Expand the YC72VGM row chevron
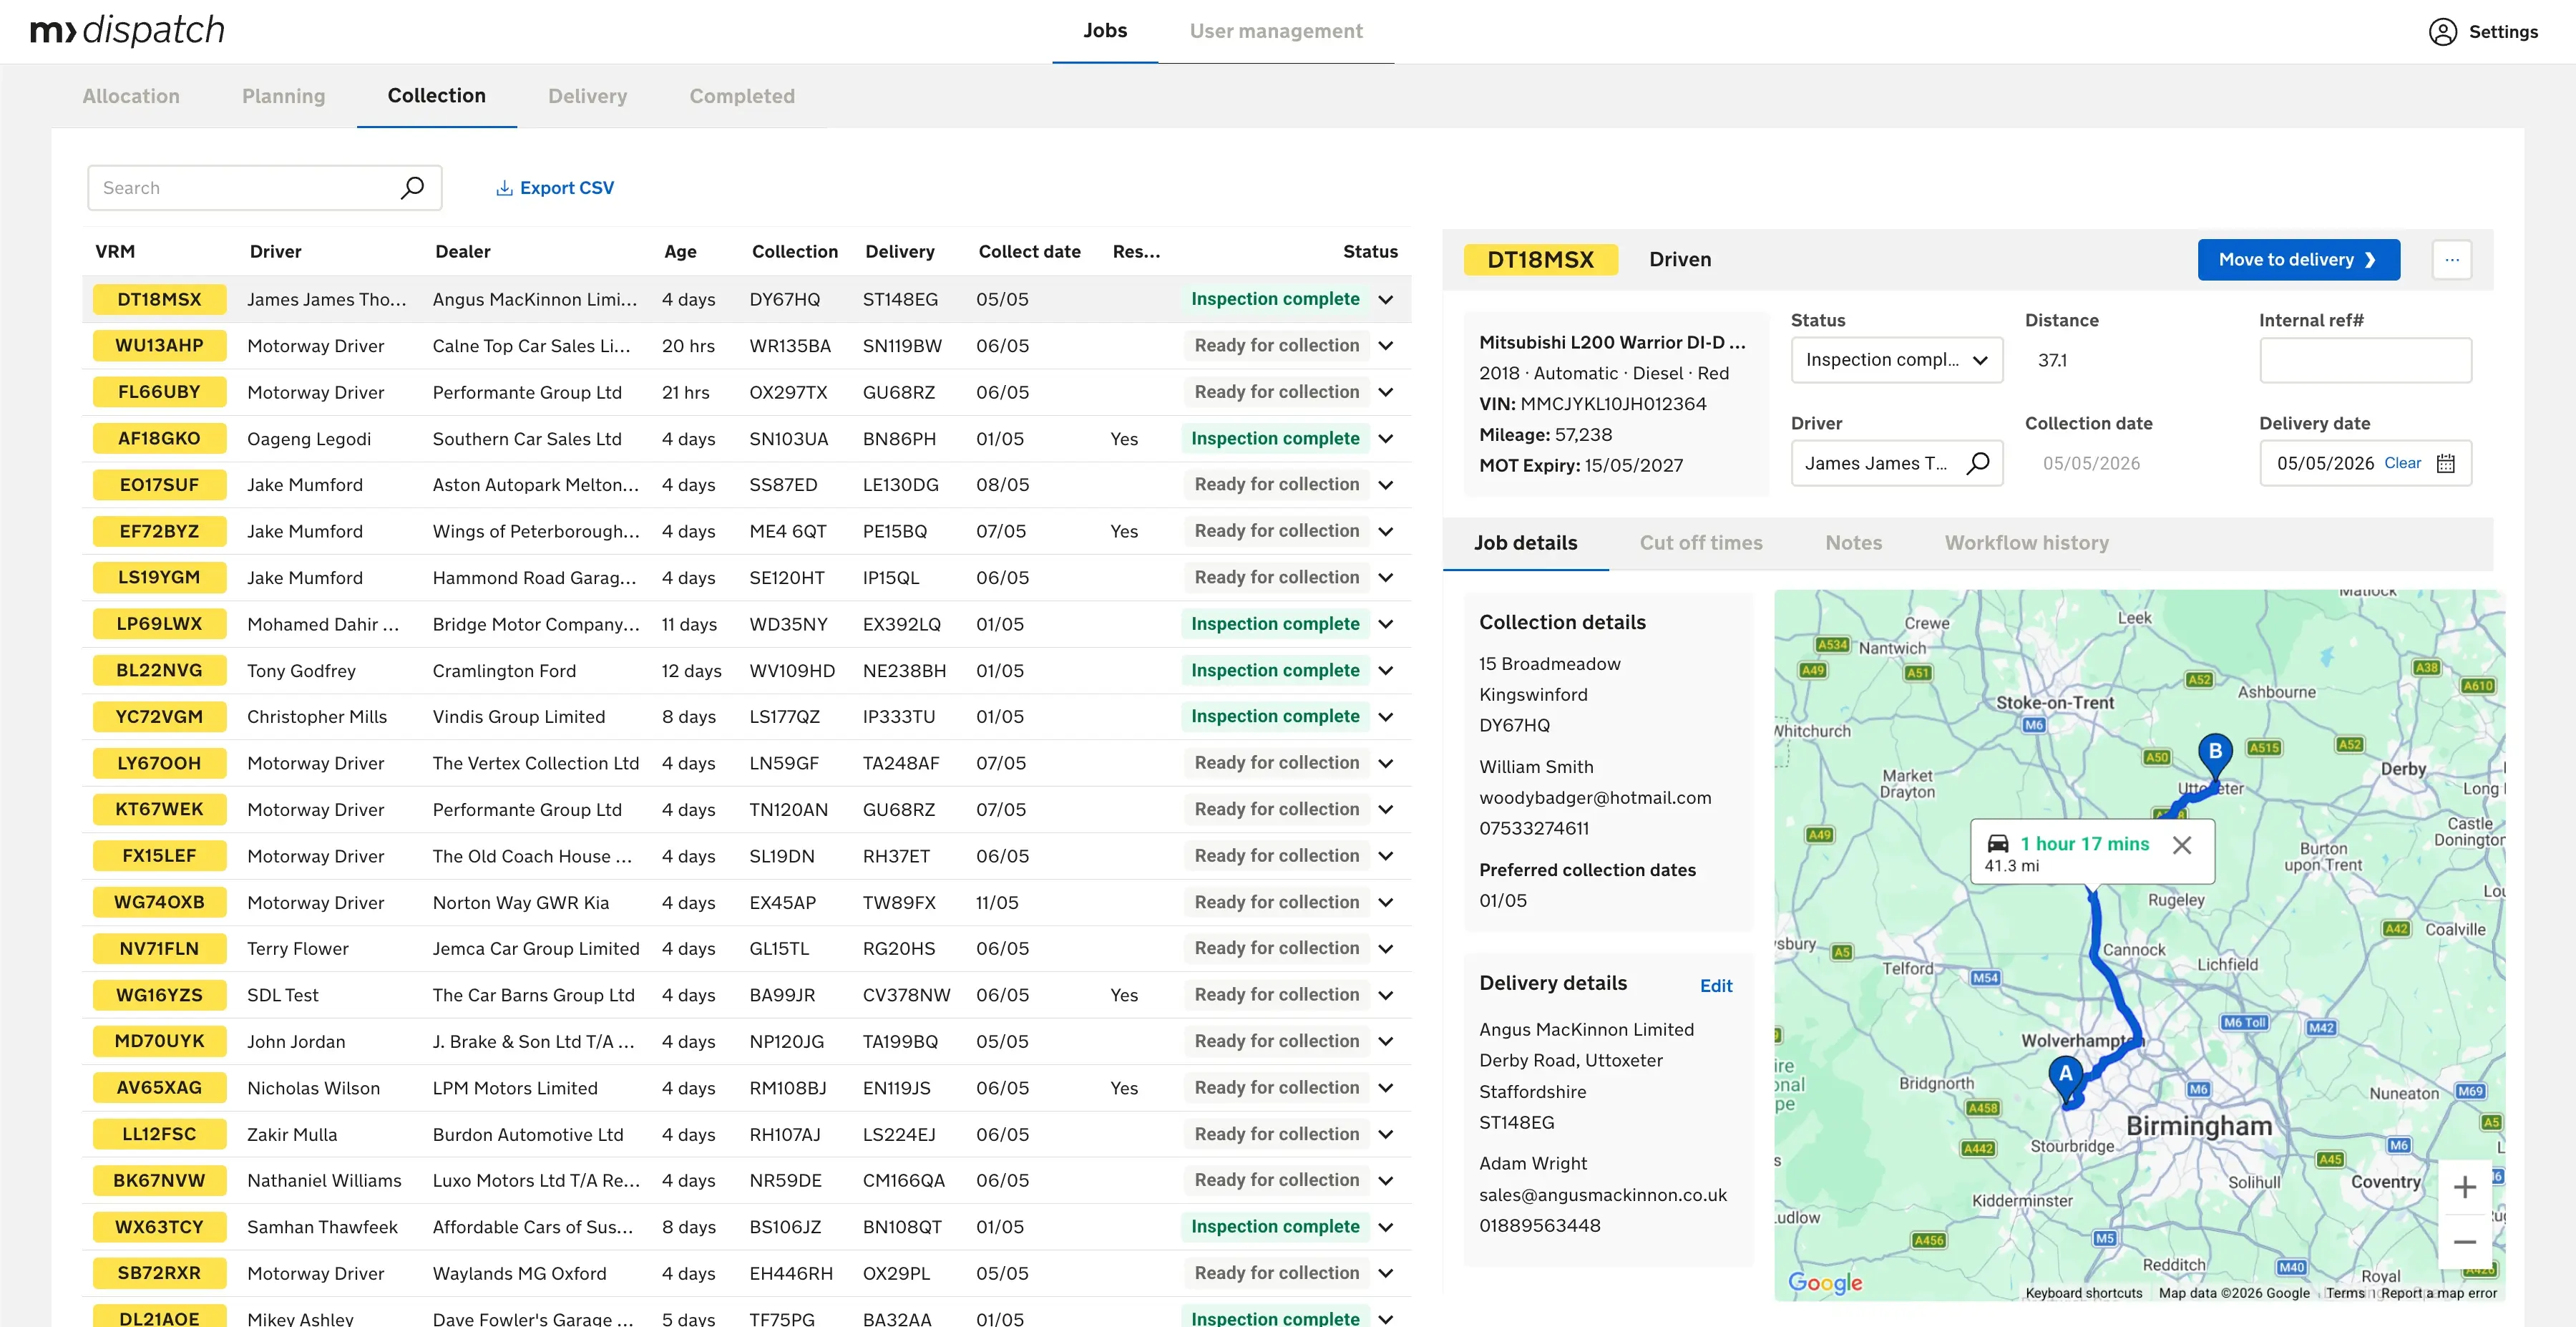This screenshot has width=2576, height=1327. (x=1386, y=717)
